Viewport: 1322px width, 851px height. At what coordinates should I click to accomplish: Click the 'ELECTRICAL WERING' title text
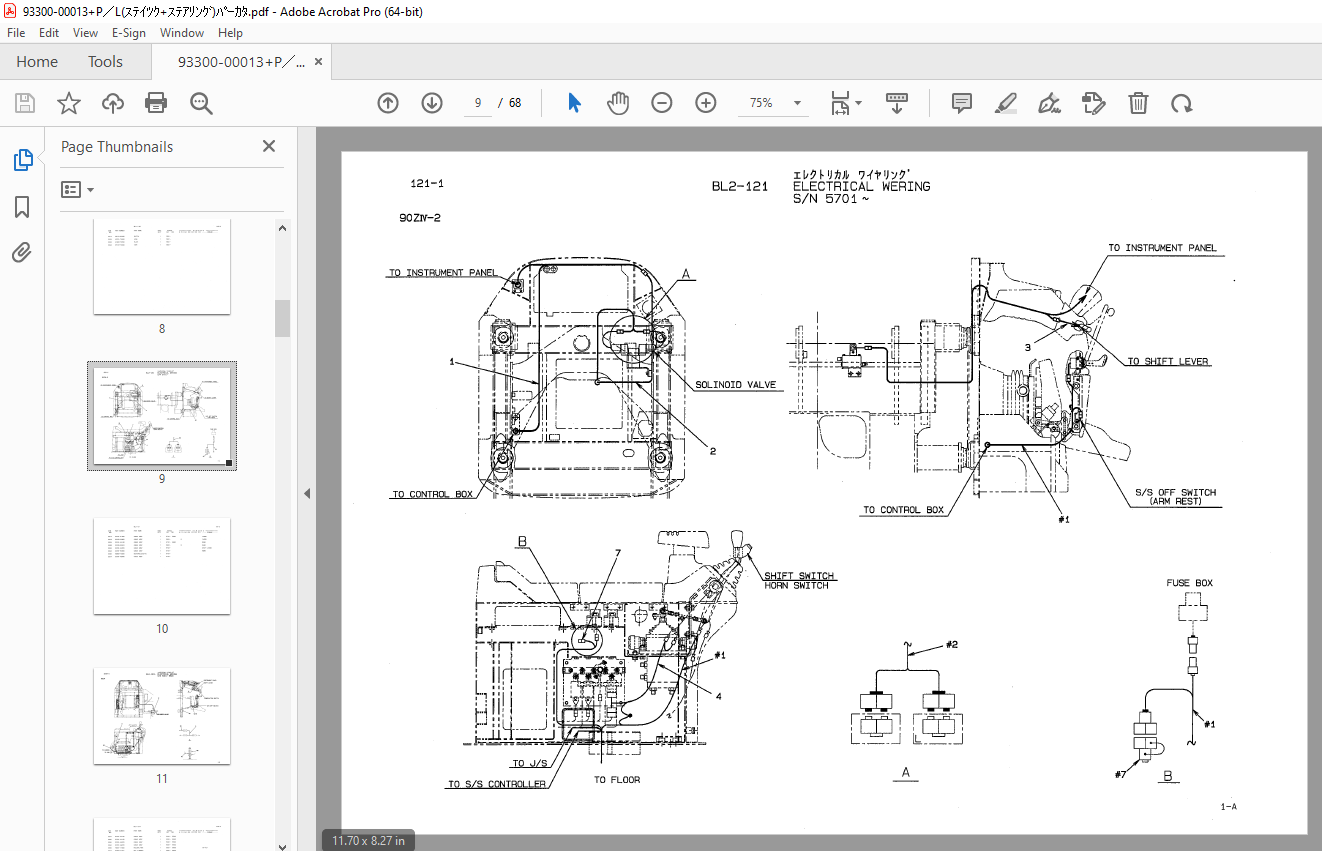pyautogui.click(x=861, y=186)
